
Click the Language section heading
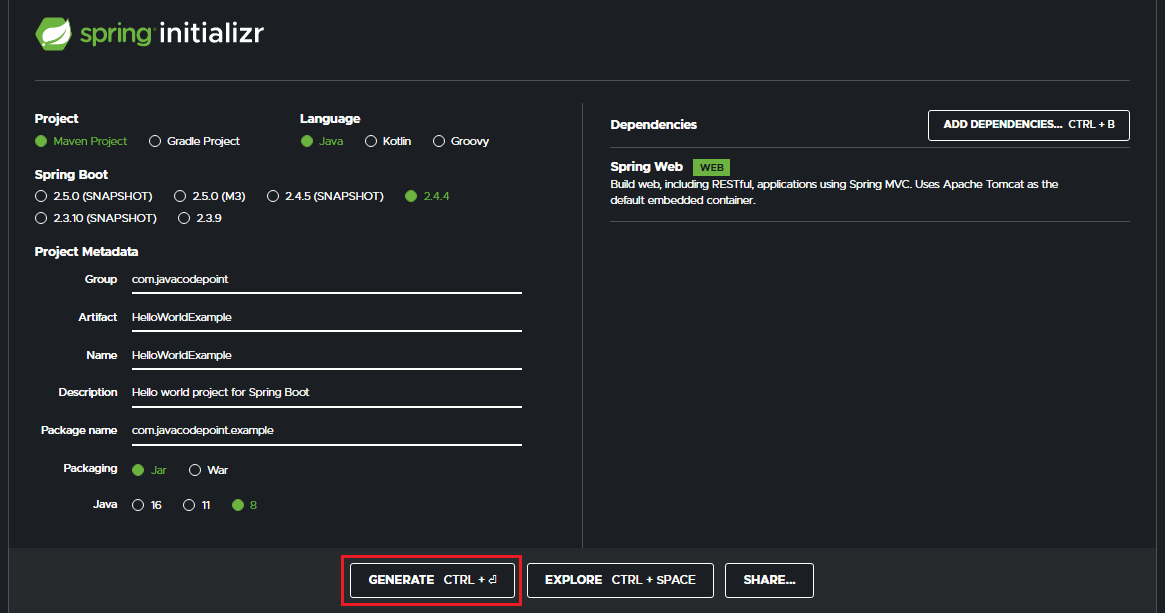click(330, 118)
